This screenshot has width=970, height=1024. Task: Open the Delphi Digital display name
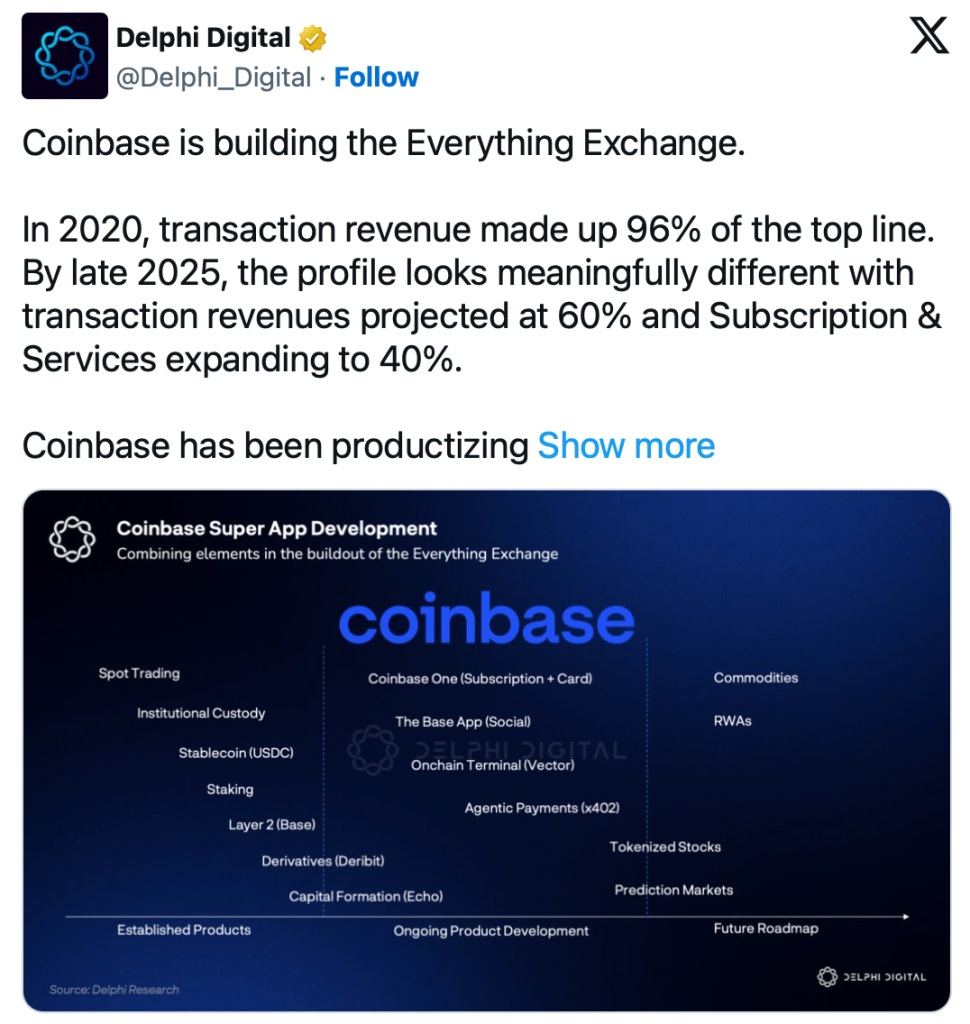tap(204, 38)
